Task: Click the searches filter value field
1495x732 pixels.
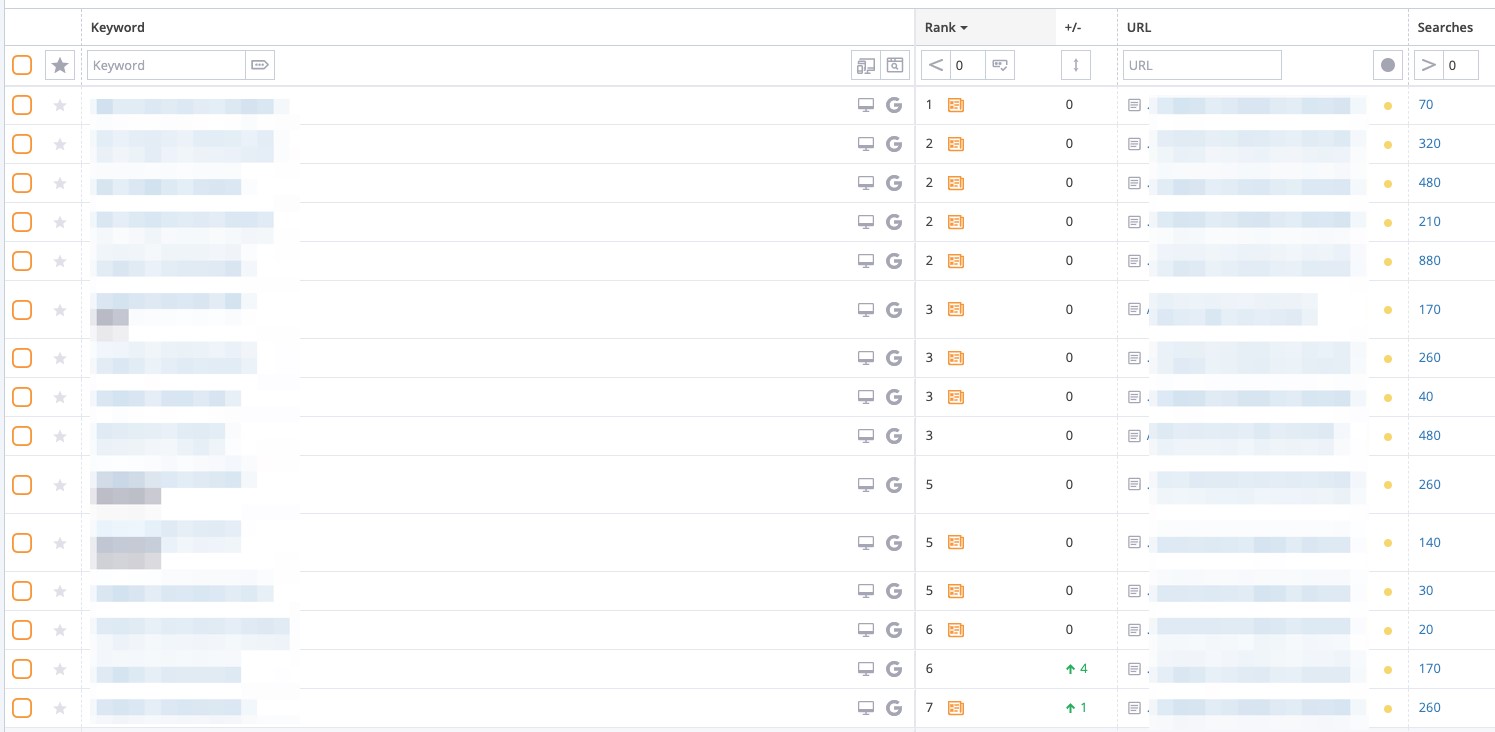Action: (x=1461, y=65)
